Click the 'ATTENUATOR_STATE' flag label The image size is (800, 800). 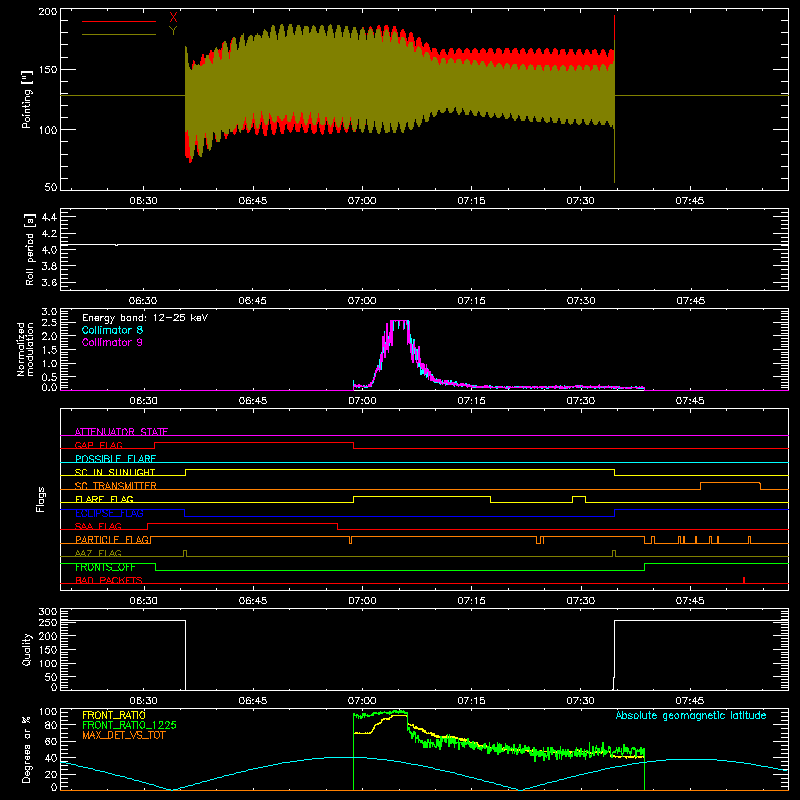click(x=121, y=432)
